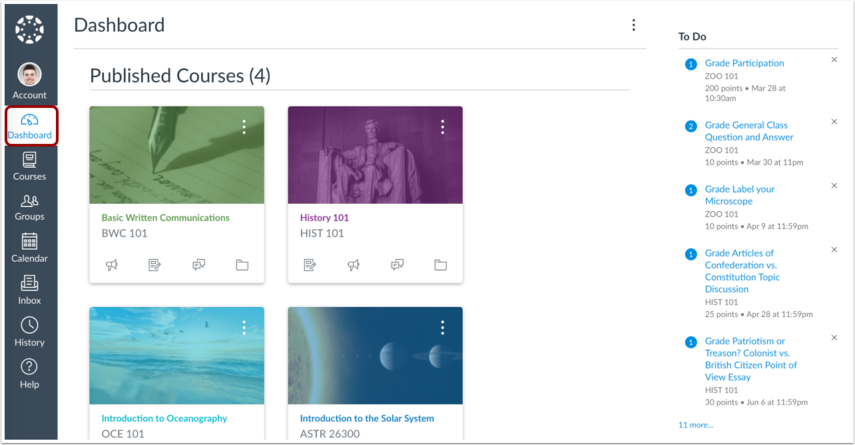Open Groups in the global navigation
The height and width of the screenshot is (445, 855).
coord(29,208)
